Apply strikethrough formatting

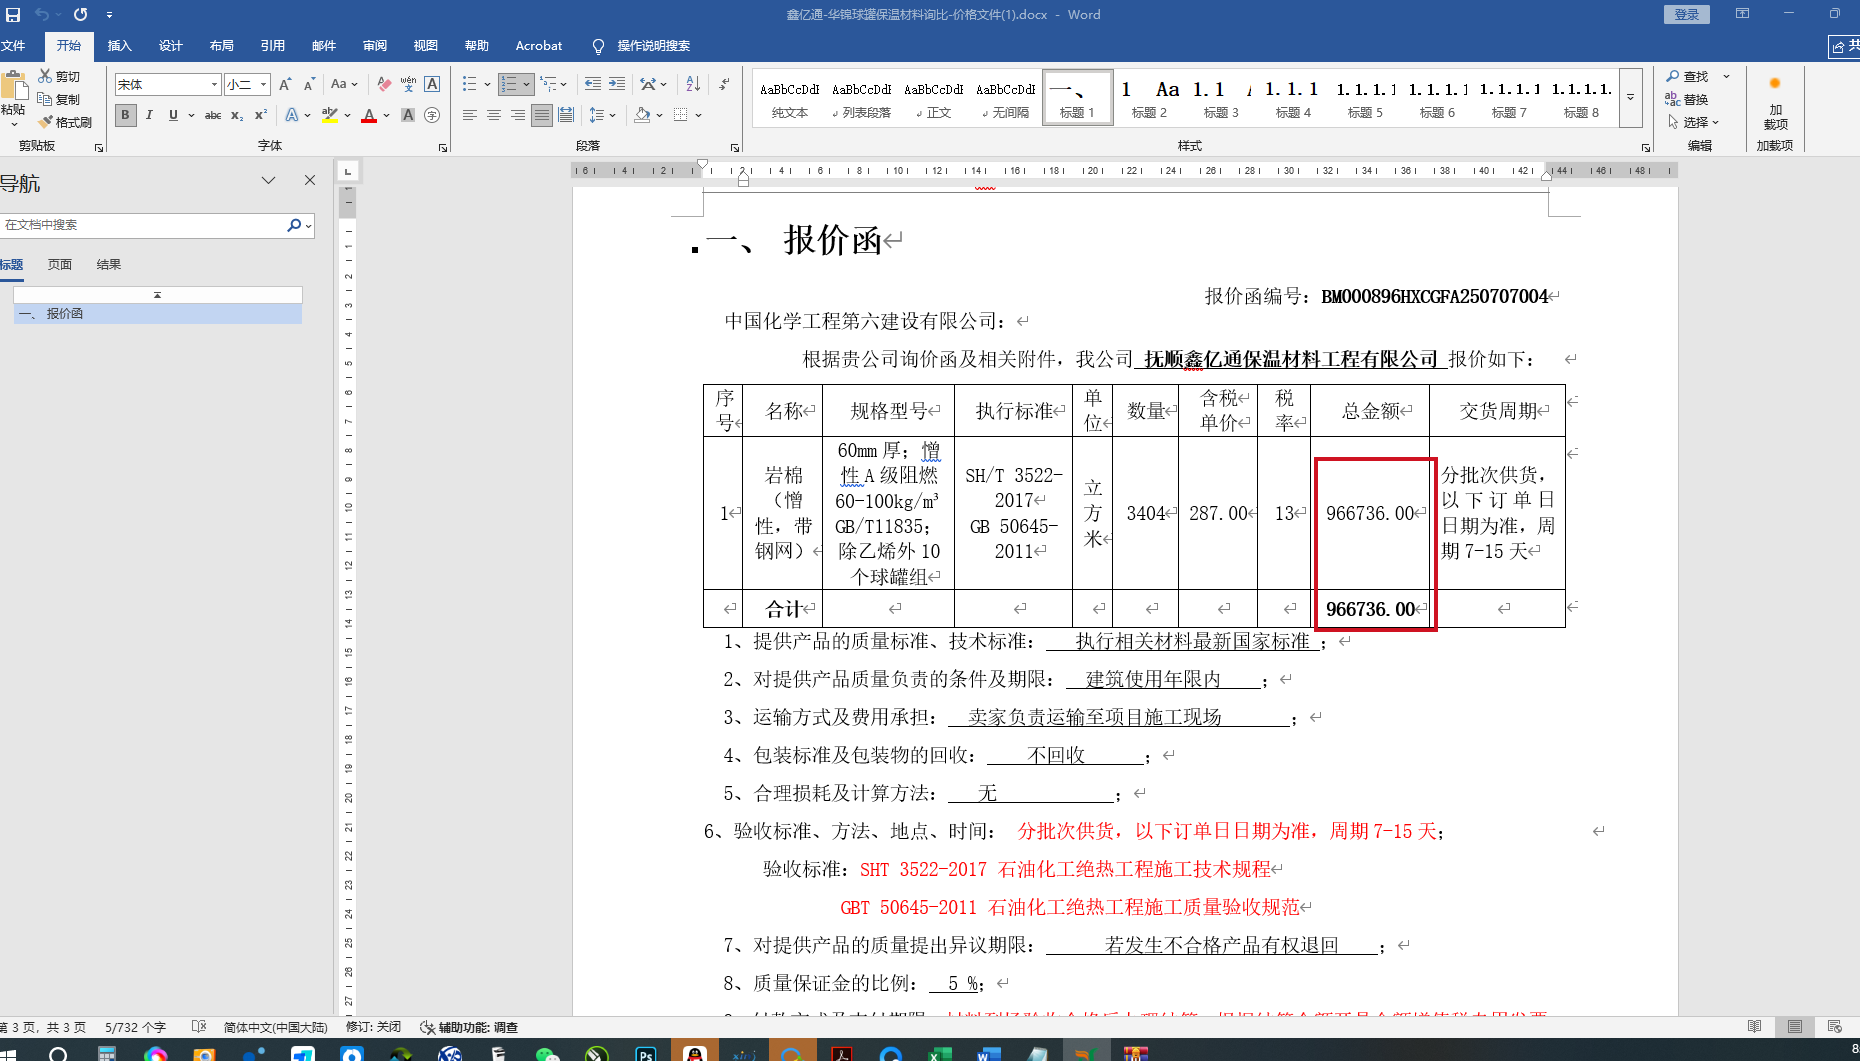pos(213,115)
